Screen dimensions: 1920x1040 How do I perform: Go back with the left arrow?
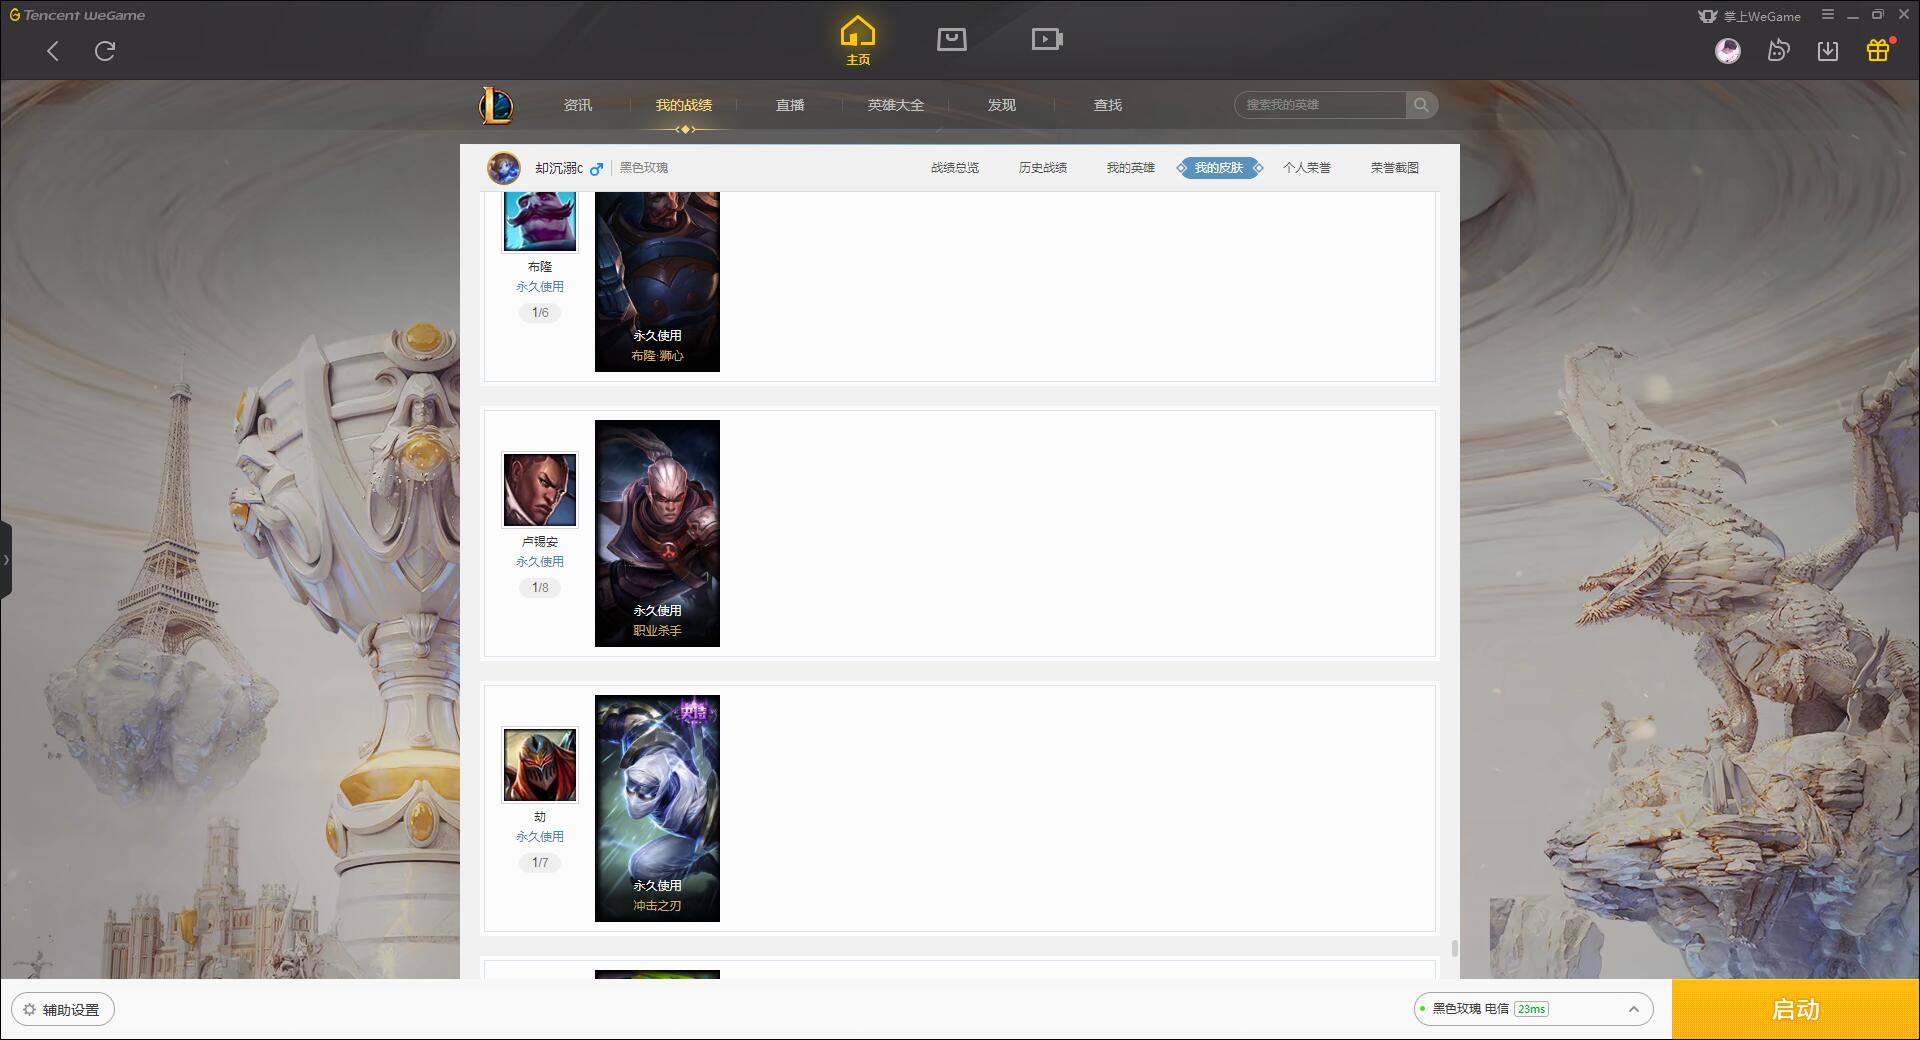coord(53,51)
